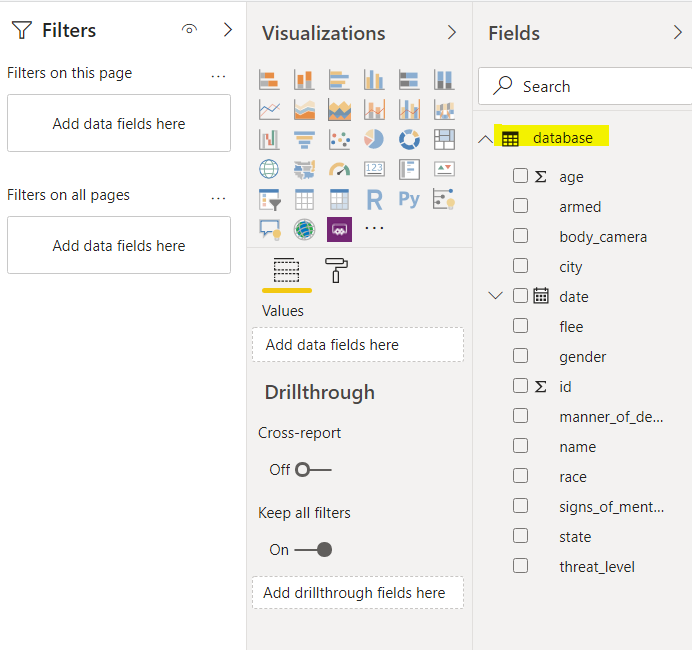Turn on the Cross-report toggle

313,469
